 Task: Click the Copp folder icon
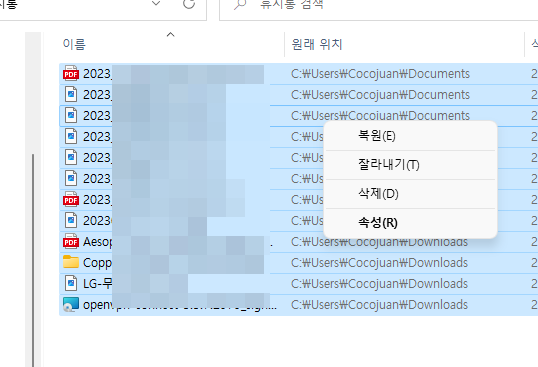(x=71, y=262)
